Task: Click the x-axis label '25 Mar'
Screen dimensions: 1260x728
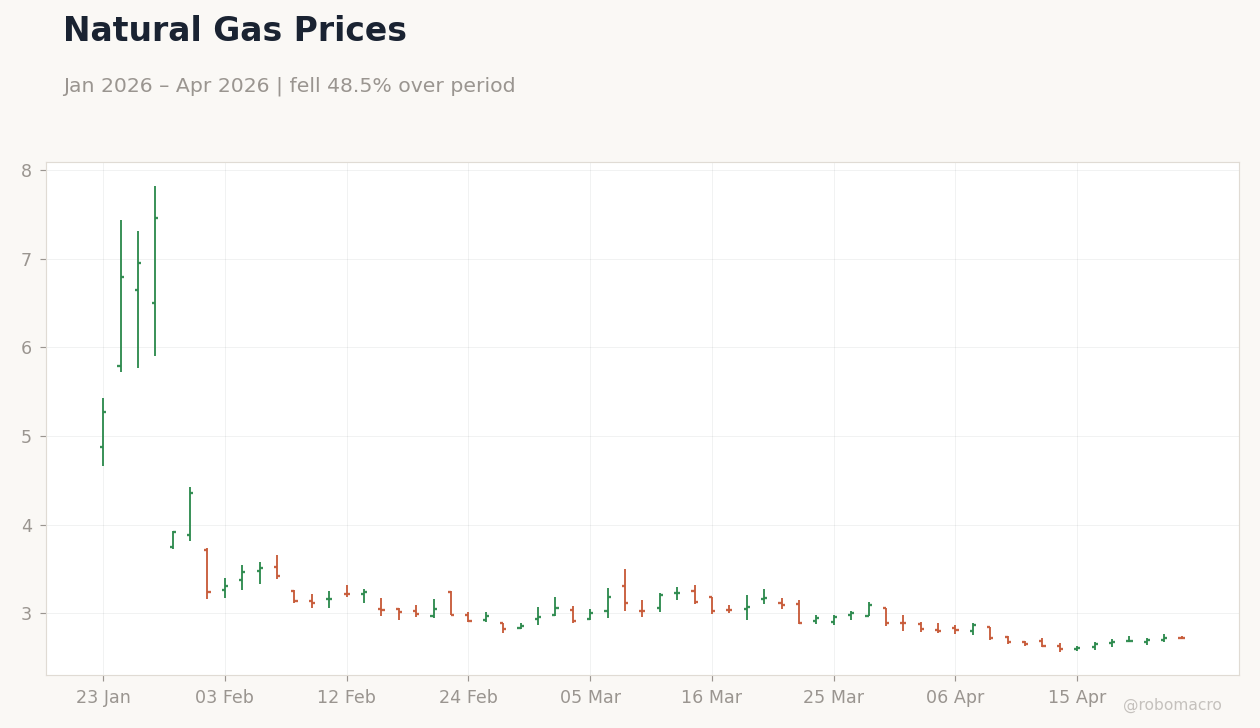Action: coord(834,698)
